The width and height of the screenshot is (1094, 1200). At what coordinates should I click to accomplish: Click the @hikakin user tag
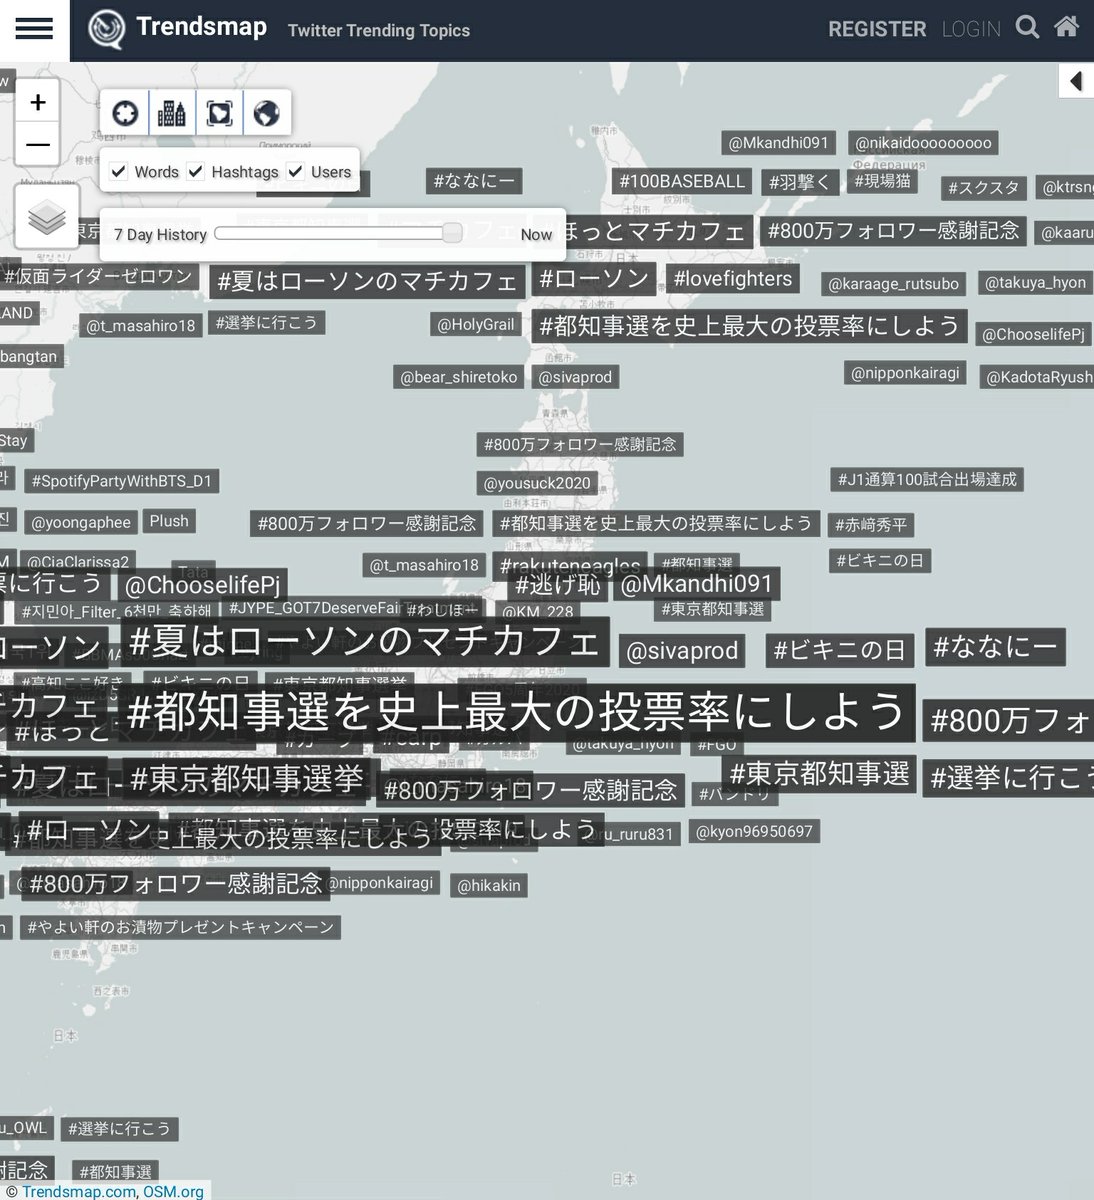click(x=489, y=885)
